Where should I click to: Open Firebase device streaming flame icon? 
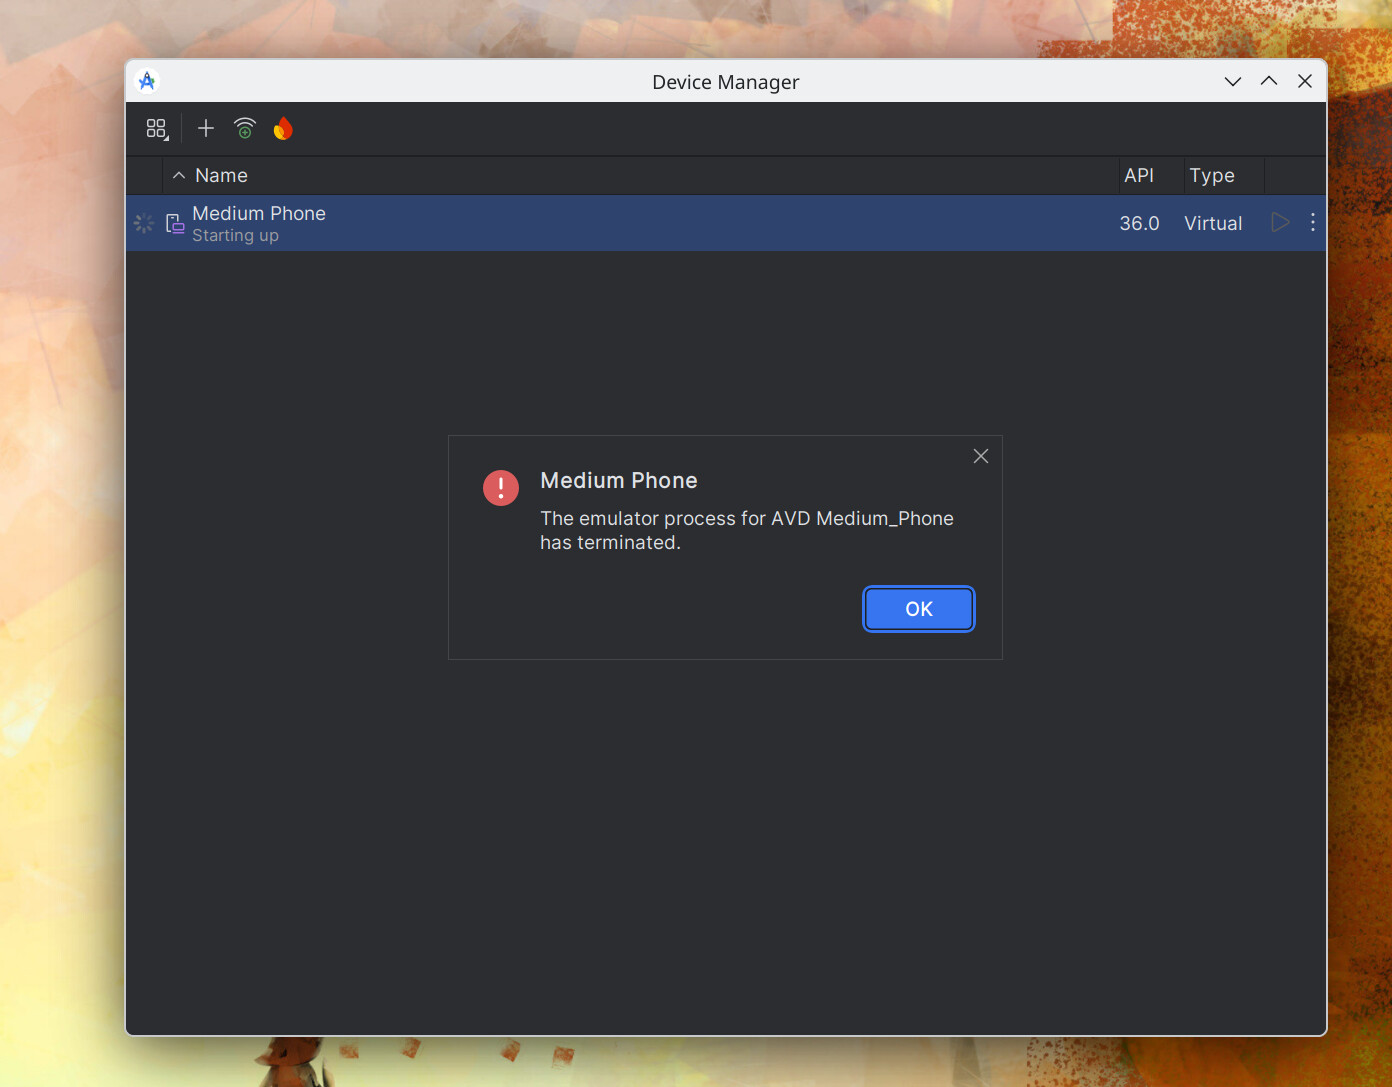click(x=283, y=128)
